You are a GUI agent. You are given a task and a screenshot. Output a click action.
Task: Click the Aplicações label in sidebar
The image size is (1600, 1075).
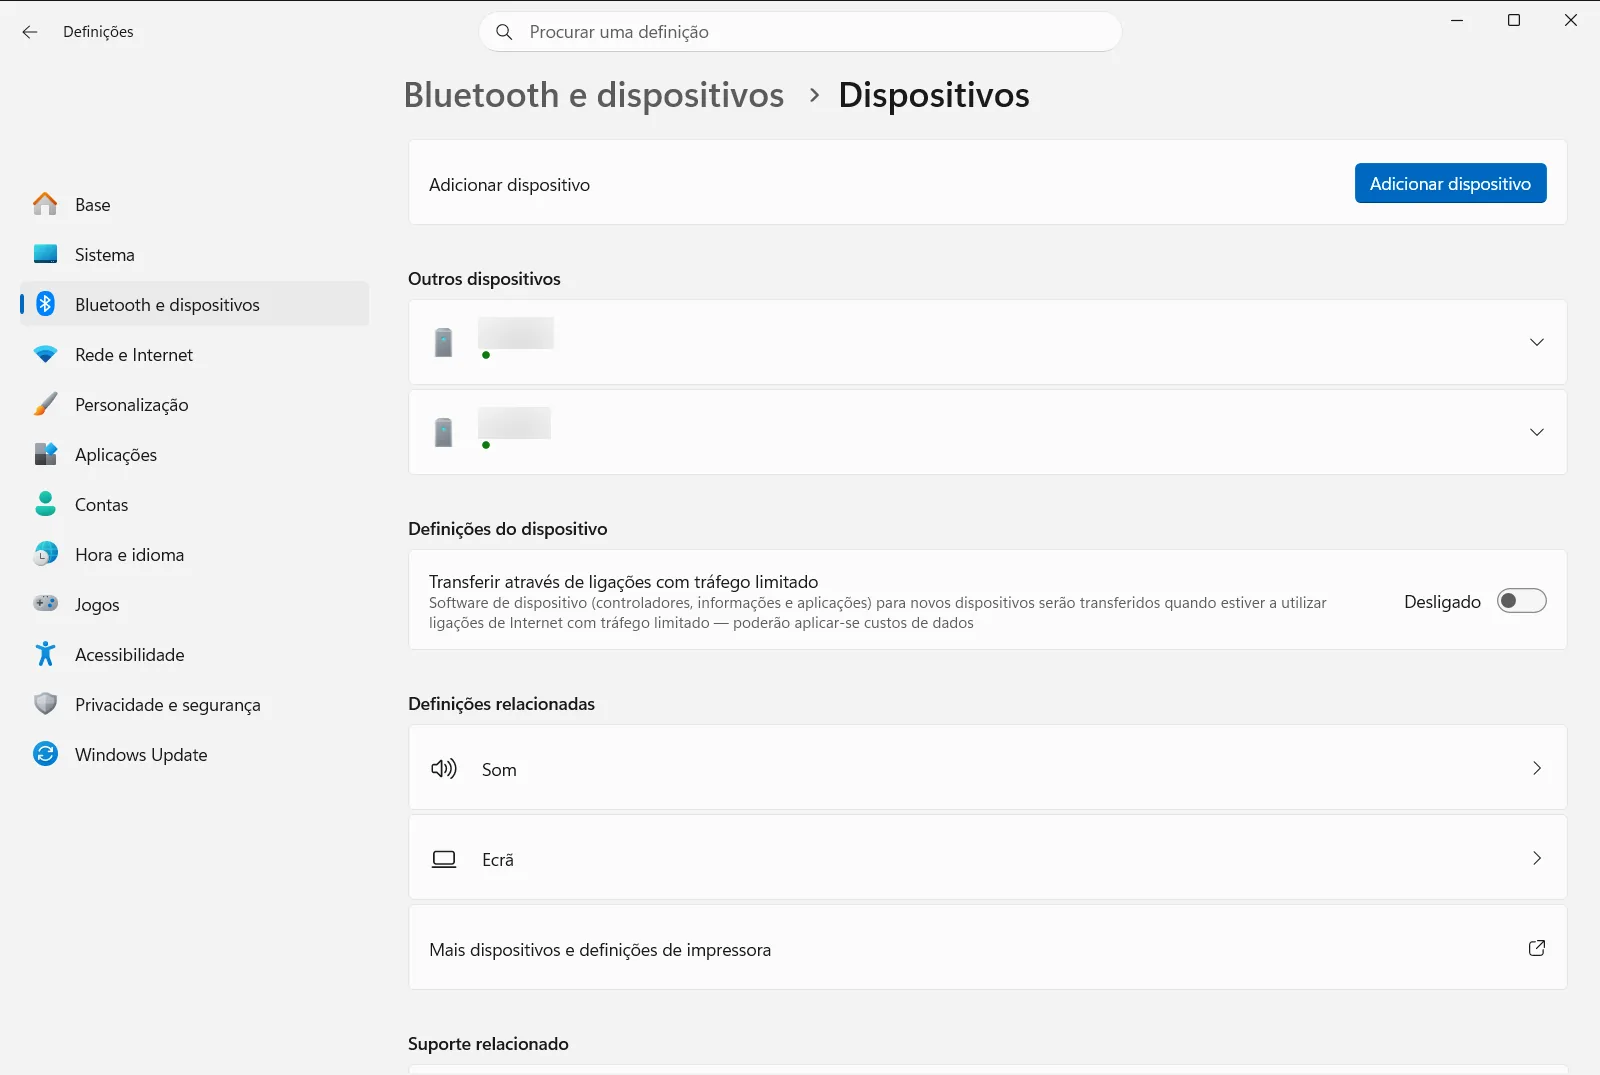tap(116, 455)
